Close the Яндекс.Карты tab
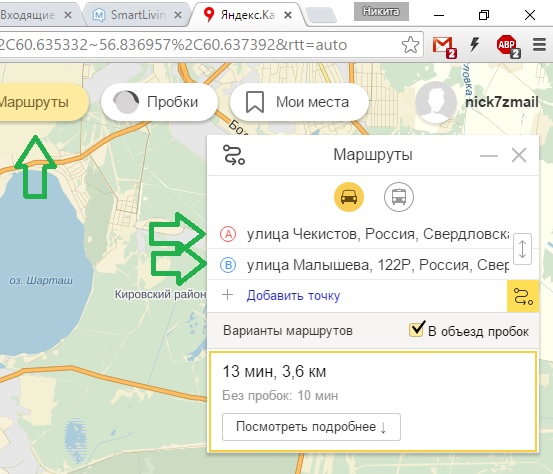Viewport: 553px width, 474px height. (288, 15)
